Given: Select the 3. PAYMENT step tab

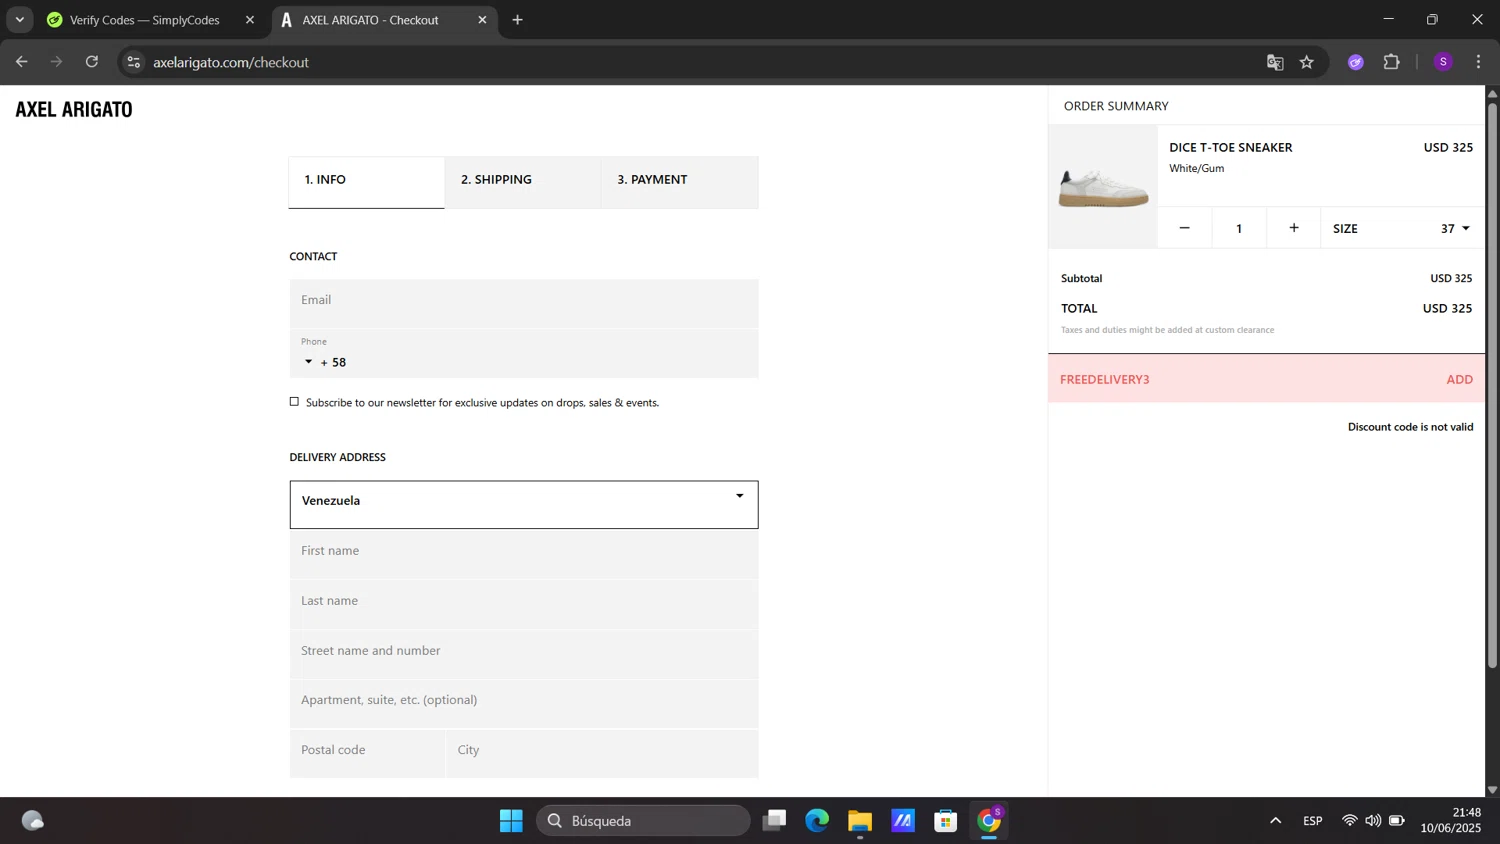Looking at the screenshot, I should (x=679, y=182).
